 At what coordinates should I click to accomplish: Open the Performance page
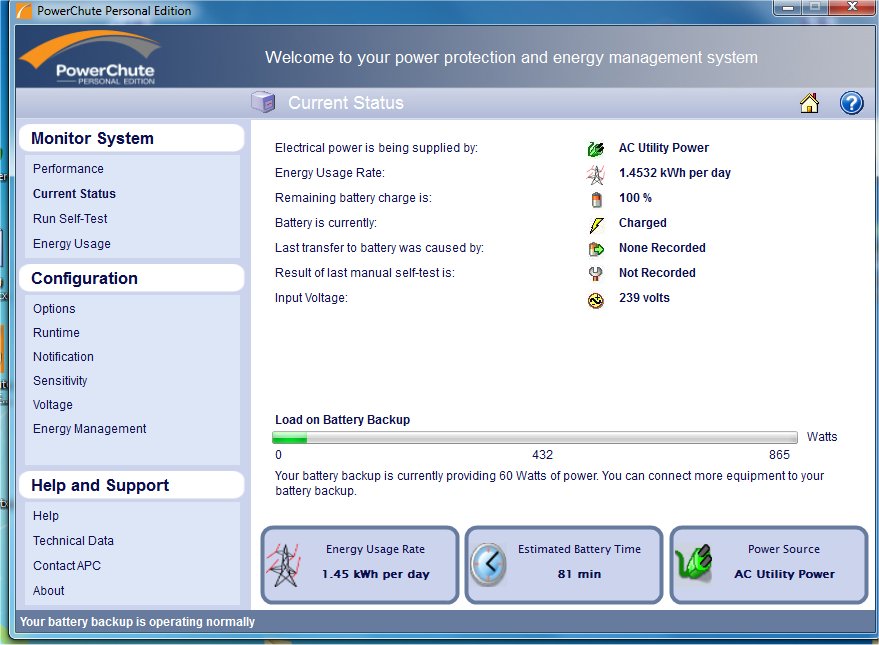coord(68,169)
